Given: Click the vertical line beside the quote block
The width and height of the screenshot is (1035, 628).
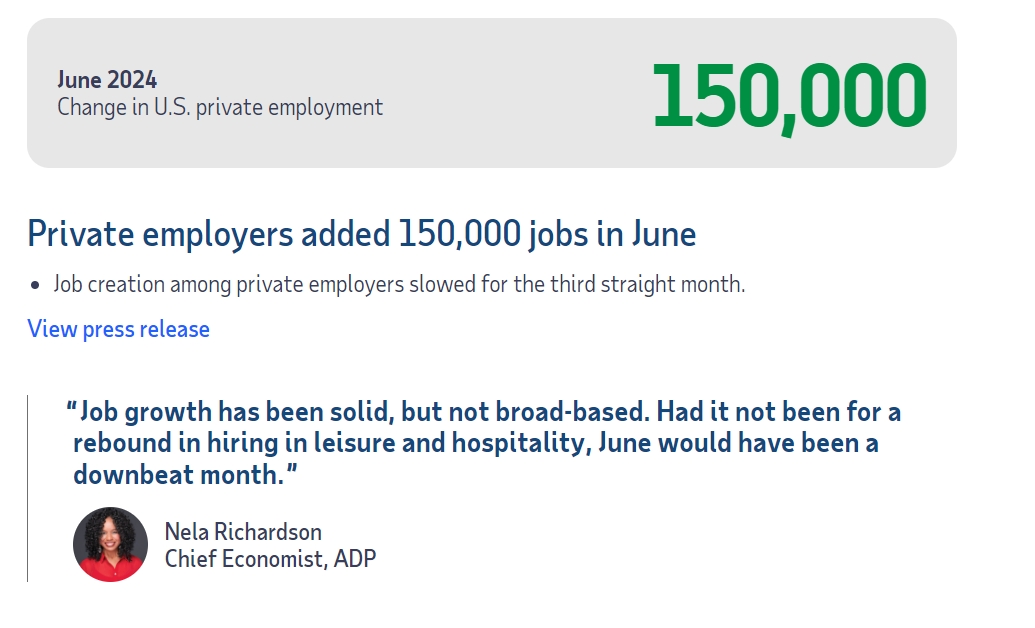Looking at the screenshot, I should (27, 488).
